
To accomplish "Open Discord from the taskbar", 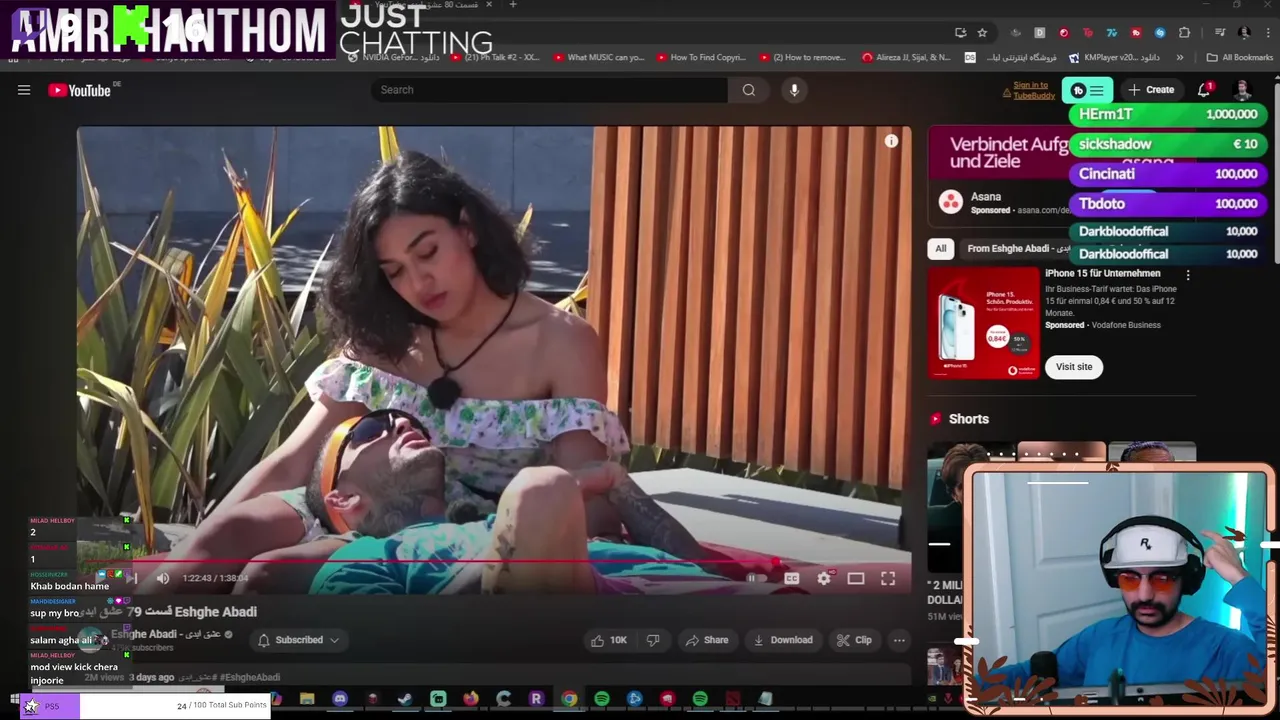I will pos(340,698).
